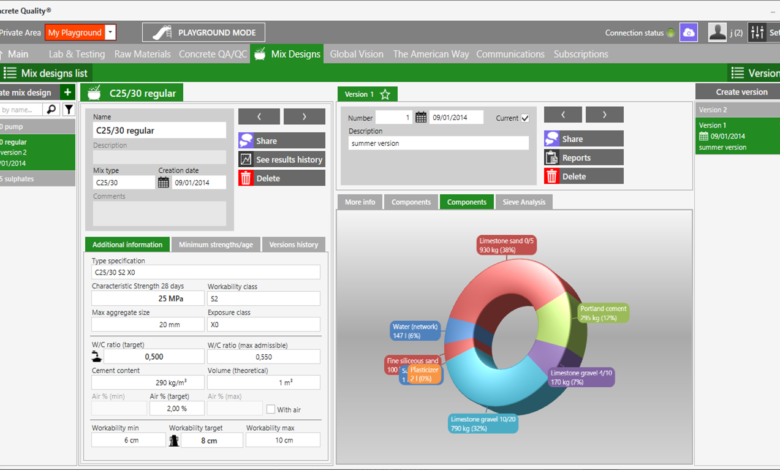
Task: Switch to Versions history tab
Action: pos(293,244)
